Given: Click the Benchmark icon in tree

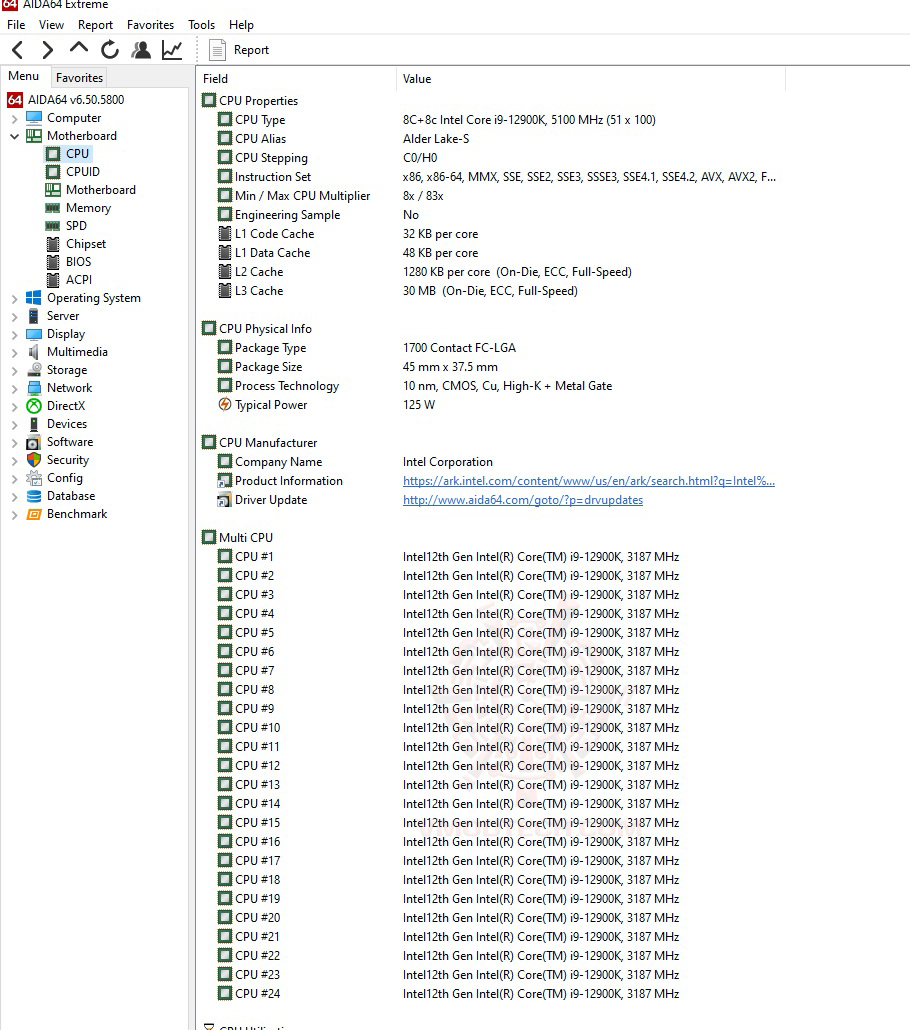Looking at the screenshot, I should 34,514.
